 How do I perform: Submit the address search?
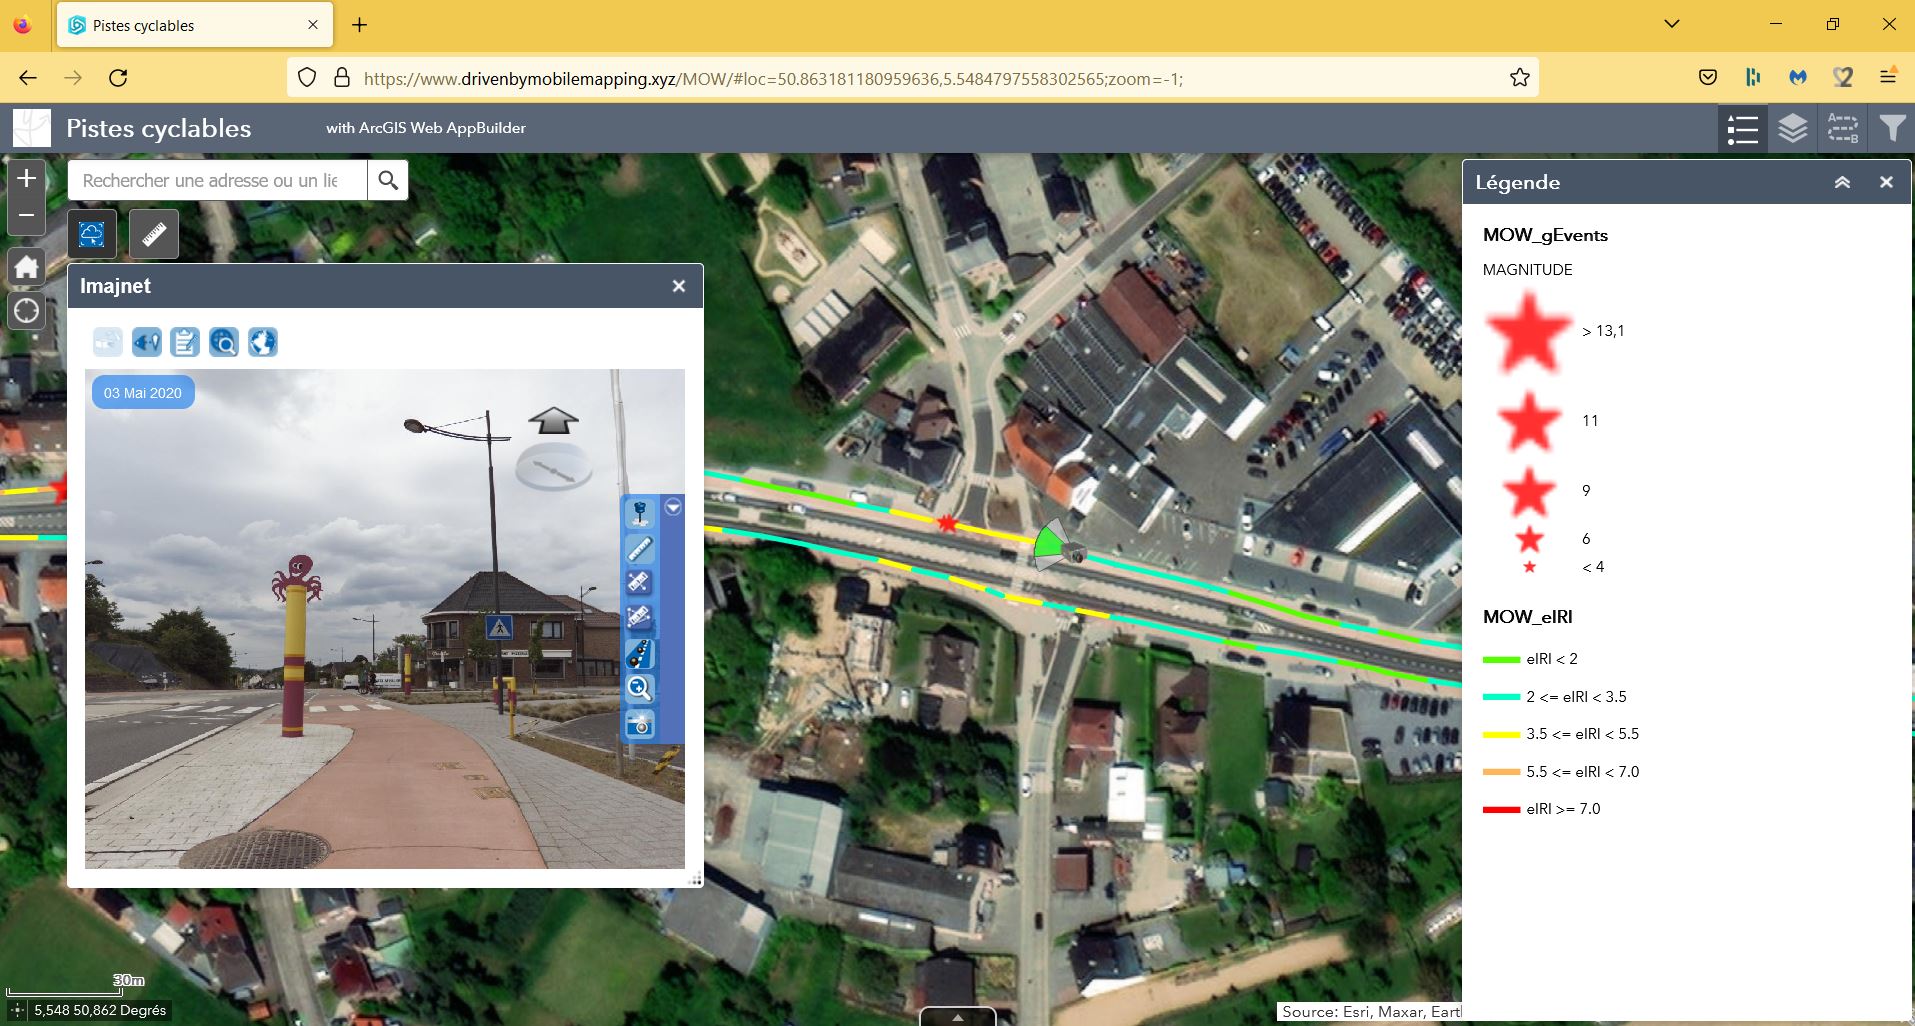pyautogui.click(x=388, y=180)
